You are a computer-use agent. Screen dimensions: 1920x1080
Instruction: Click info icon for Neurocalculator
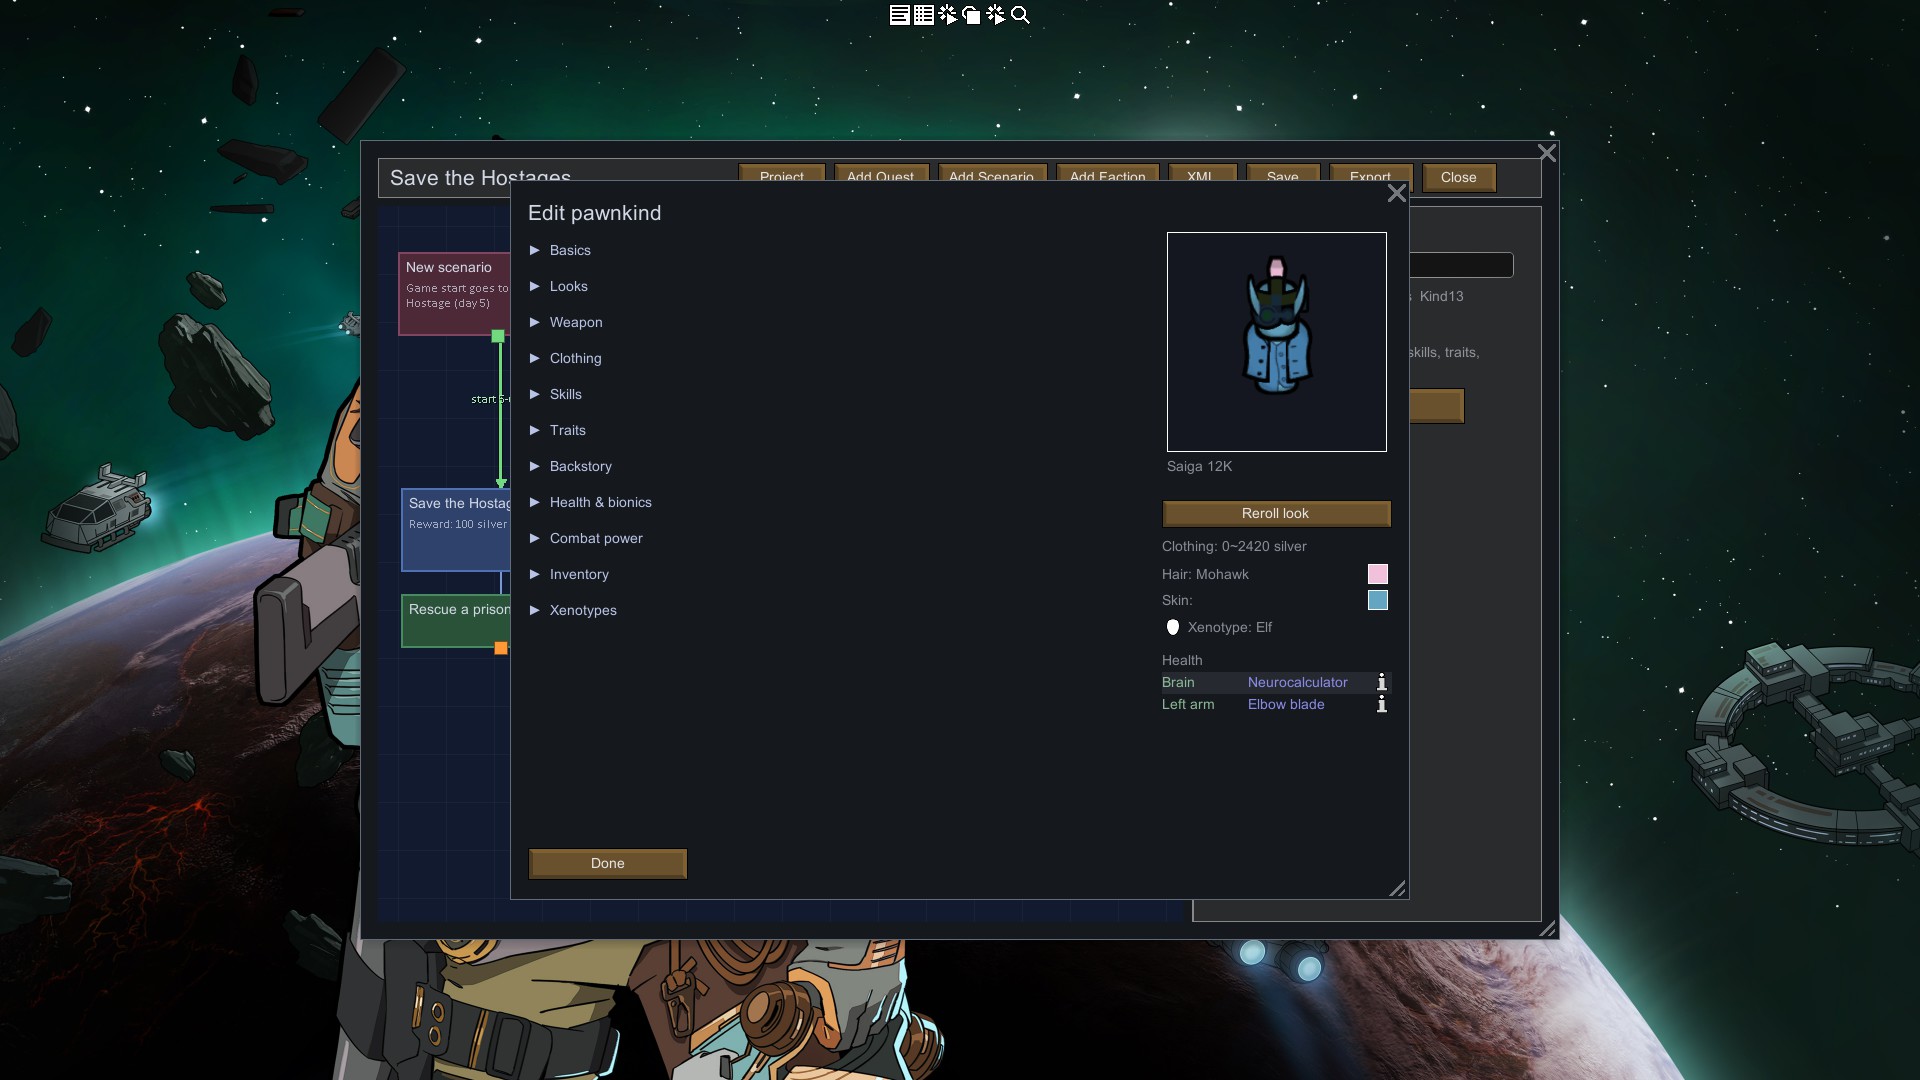tap(1381, 682)
